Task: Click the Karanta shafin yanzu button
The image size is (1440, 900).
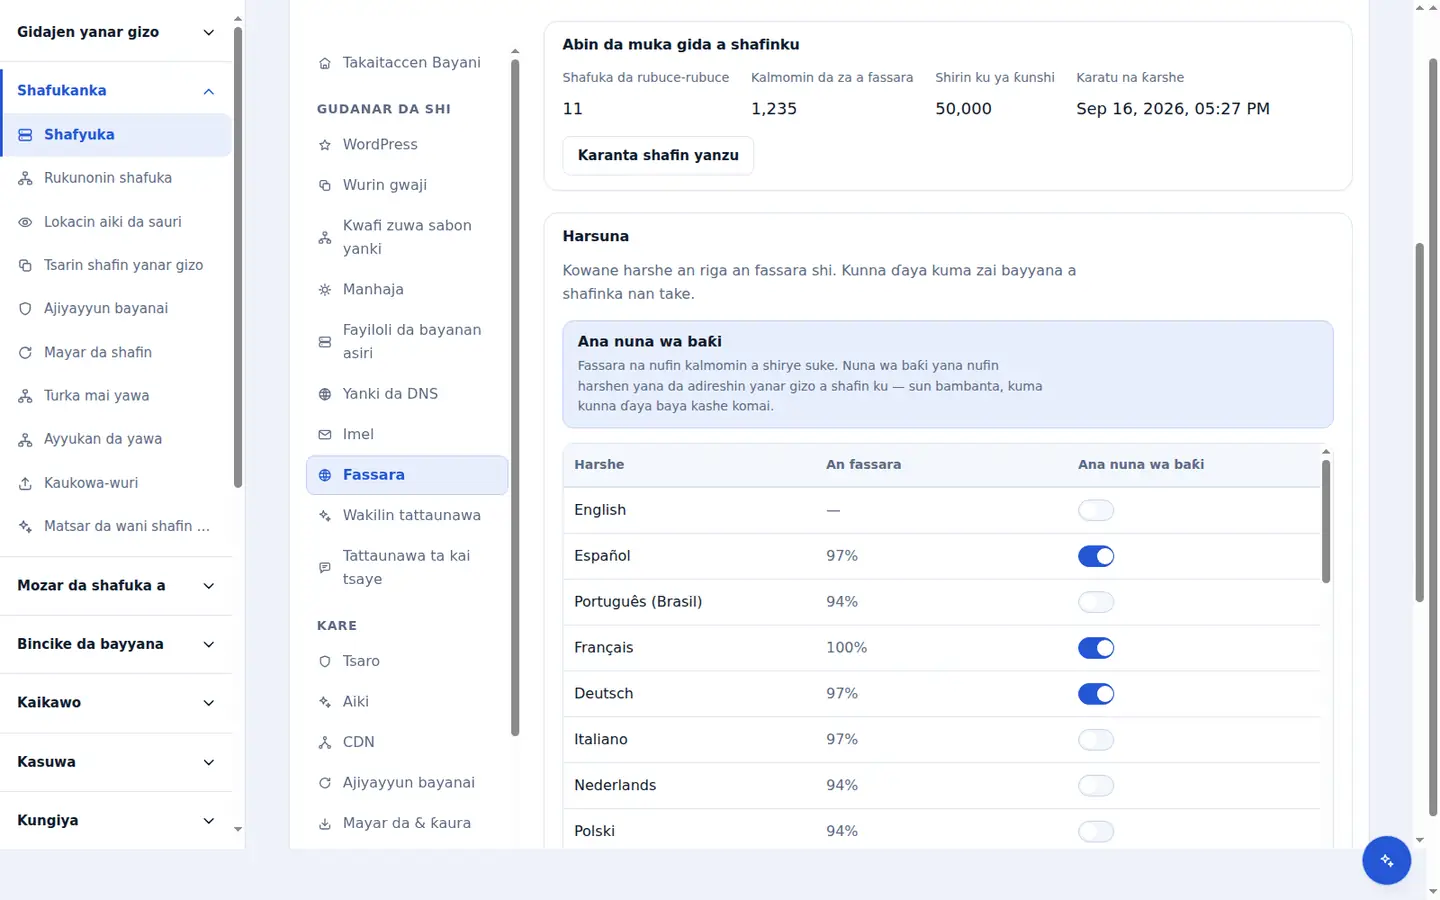Action: 658,156
